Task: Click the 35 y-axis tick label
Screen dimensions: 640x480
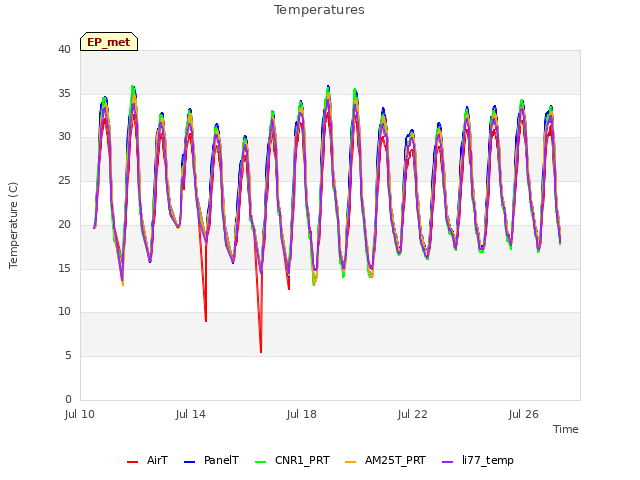Action: 64,93
